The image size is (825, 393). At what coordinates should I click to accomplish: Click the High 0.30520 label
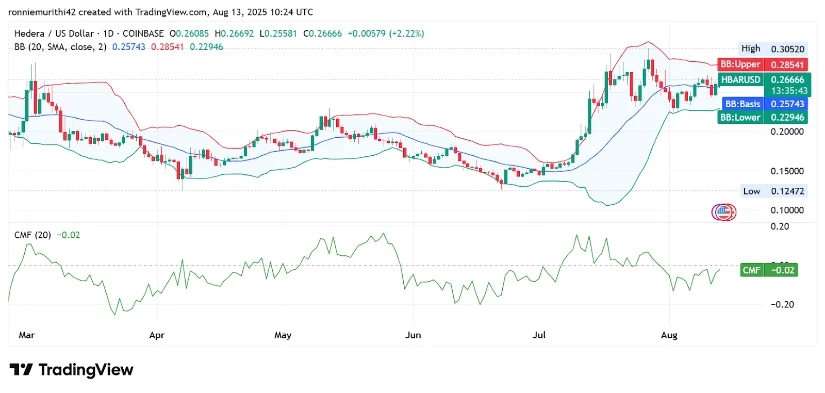772,48
